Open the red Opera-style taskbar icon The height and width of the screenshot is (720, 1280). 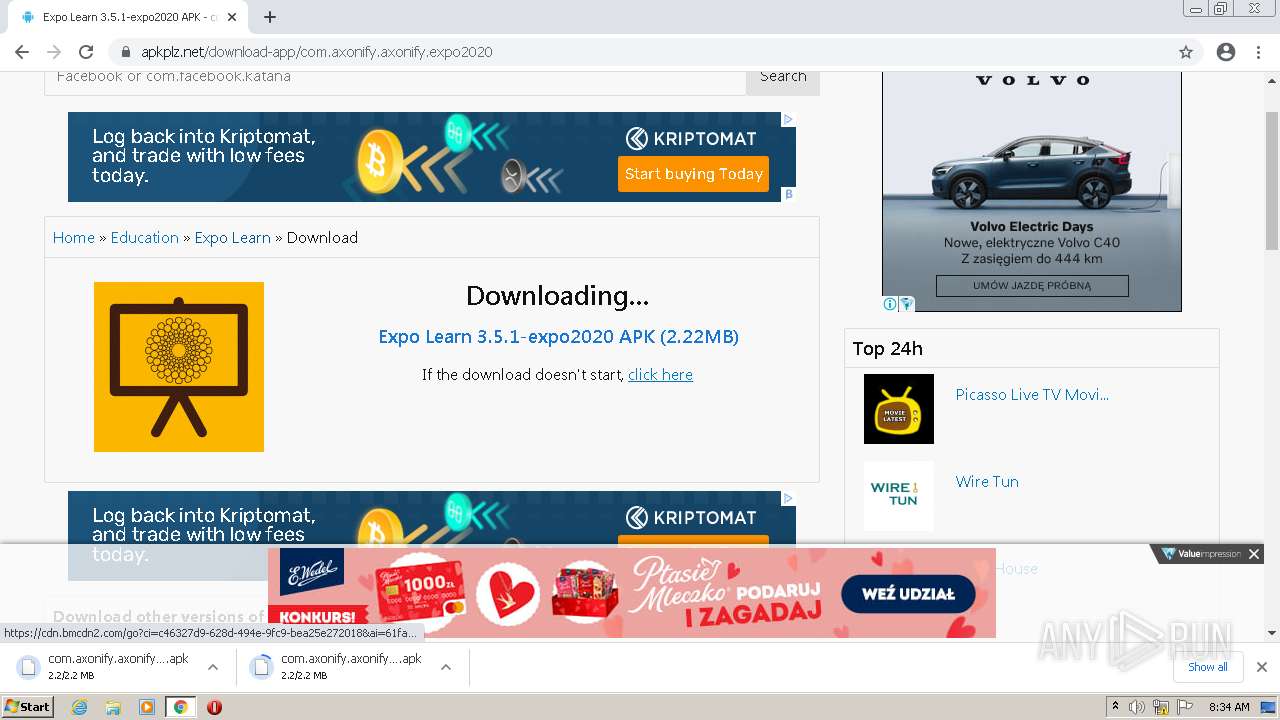tap(214, 707)
